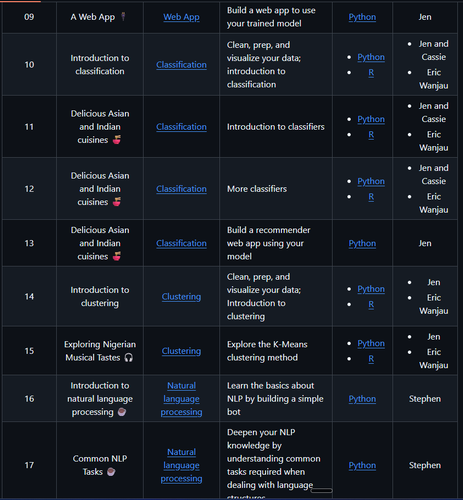Open Python link for recommender web app lesson
Screen dimensions: 463x500
(362, 243)
